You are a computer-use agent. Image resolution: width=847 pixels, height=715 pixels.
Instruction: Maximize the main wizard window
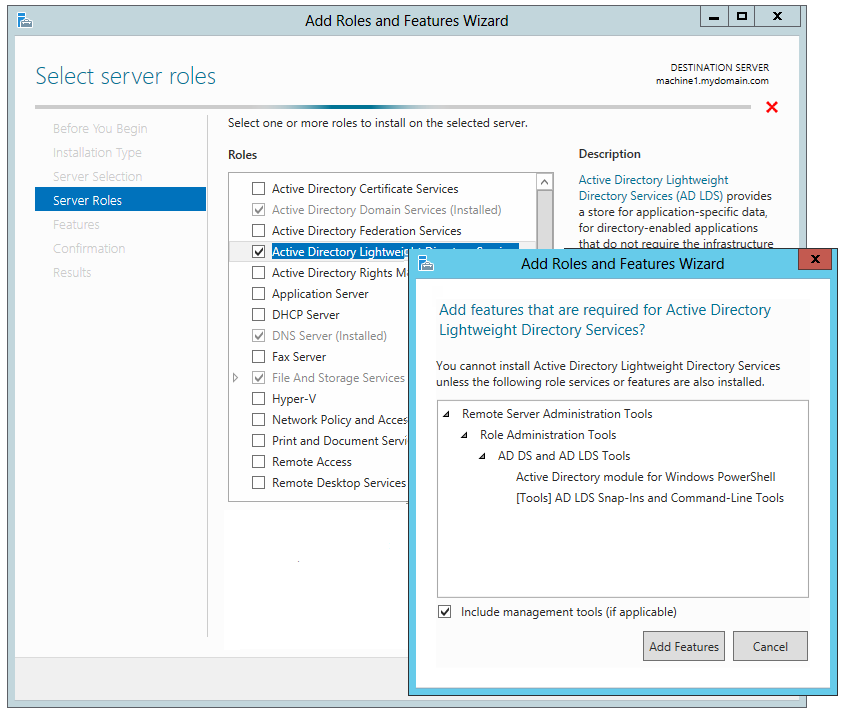(741, 16)
